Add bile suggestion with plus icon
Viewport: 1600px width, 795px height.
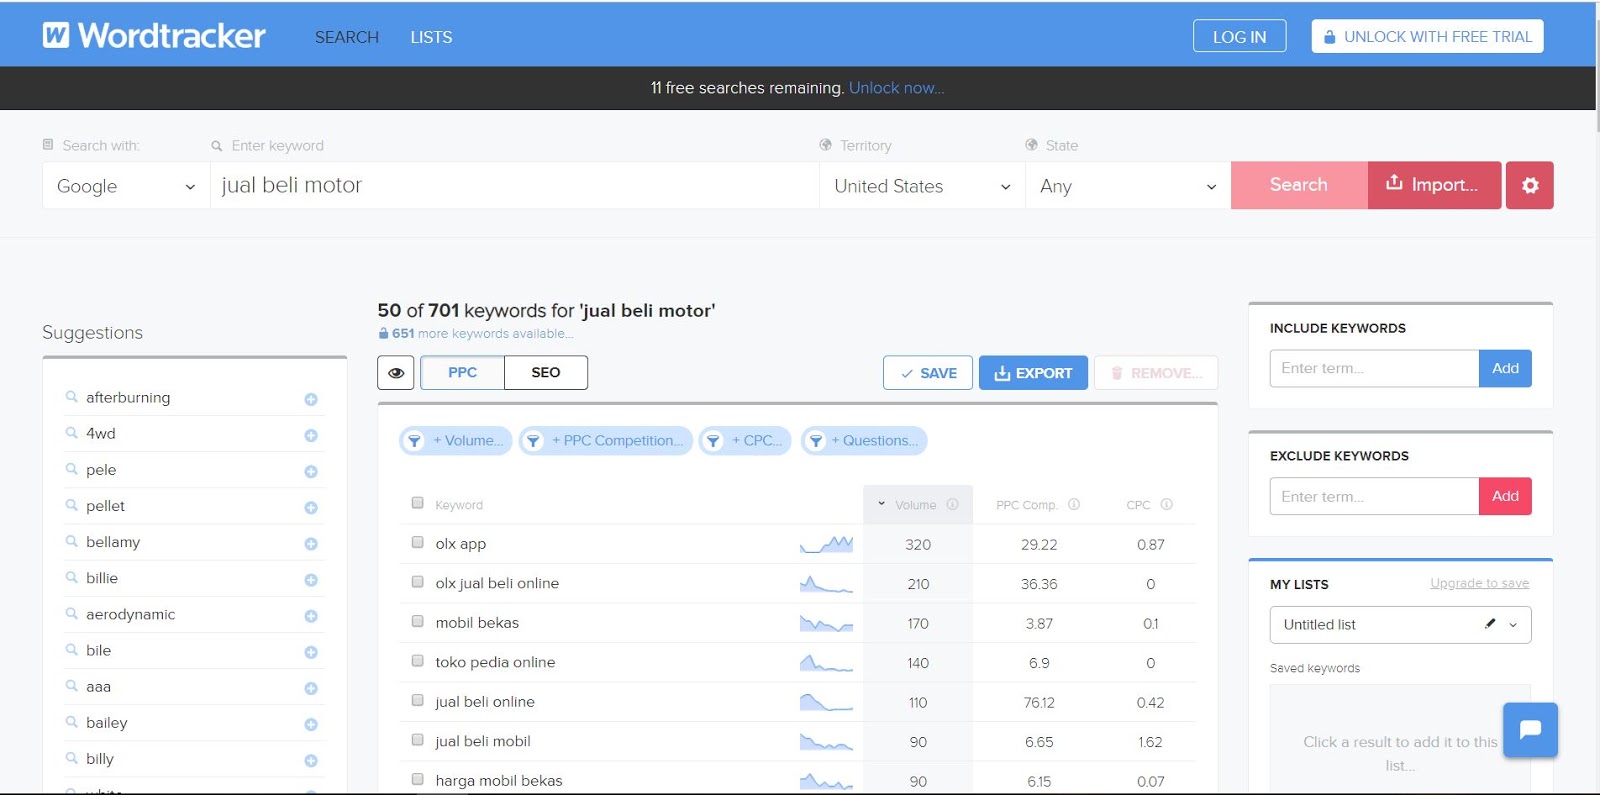[311, 652]
